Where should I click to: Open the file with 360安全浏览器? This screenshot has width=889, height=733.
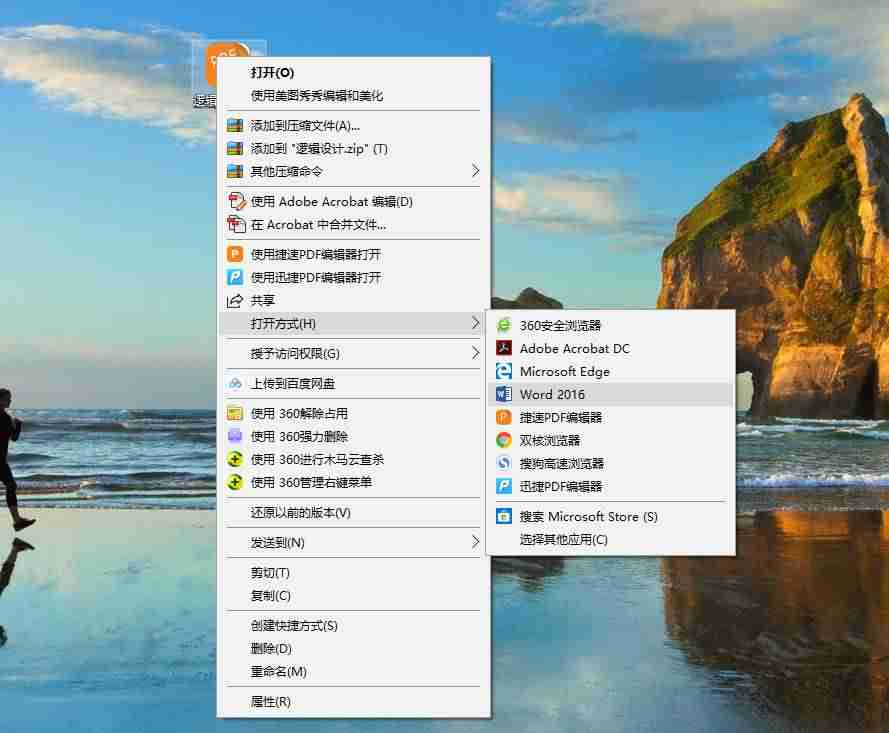[611, 325]
